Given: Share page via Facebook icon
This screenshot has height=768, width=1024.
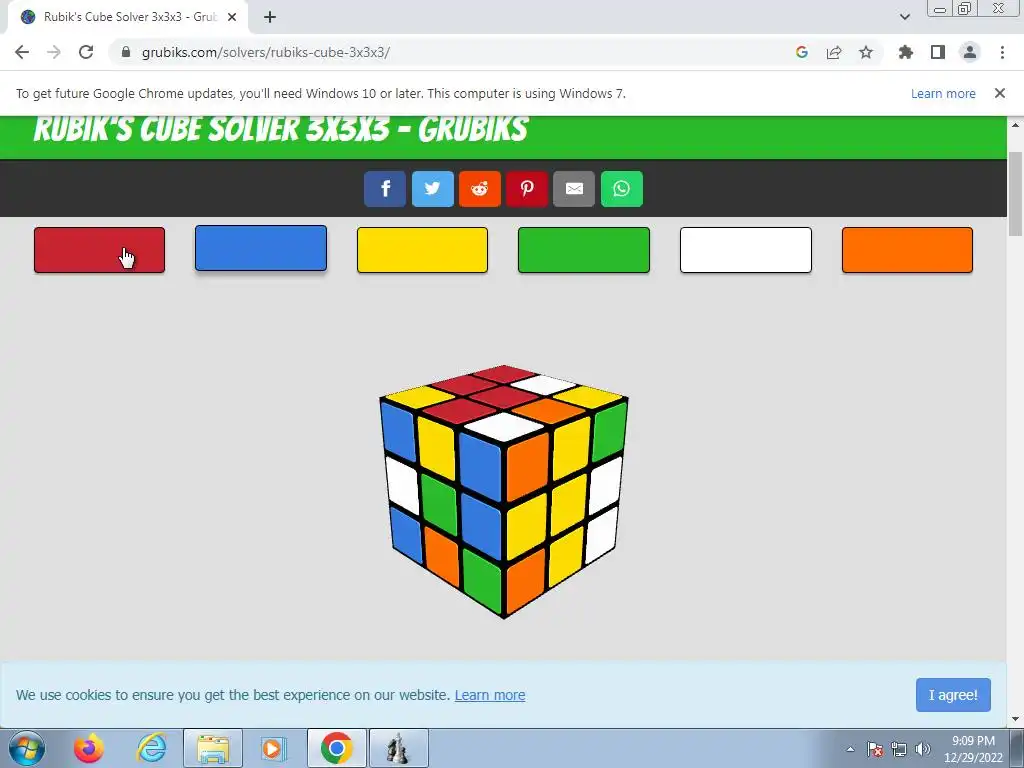Looking at the screenshot, I should coord(385,189).
